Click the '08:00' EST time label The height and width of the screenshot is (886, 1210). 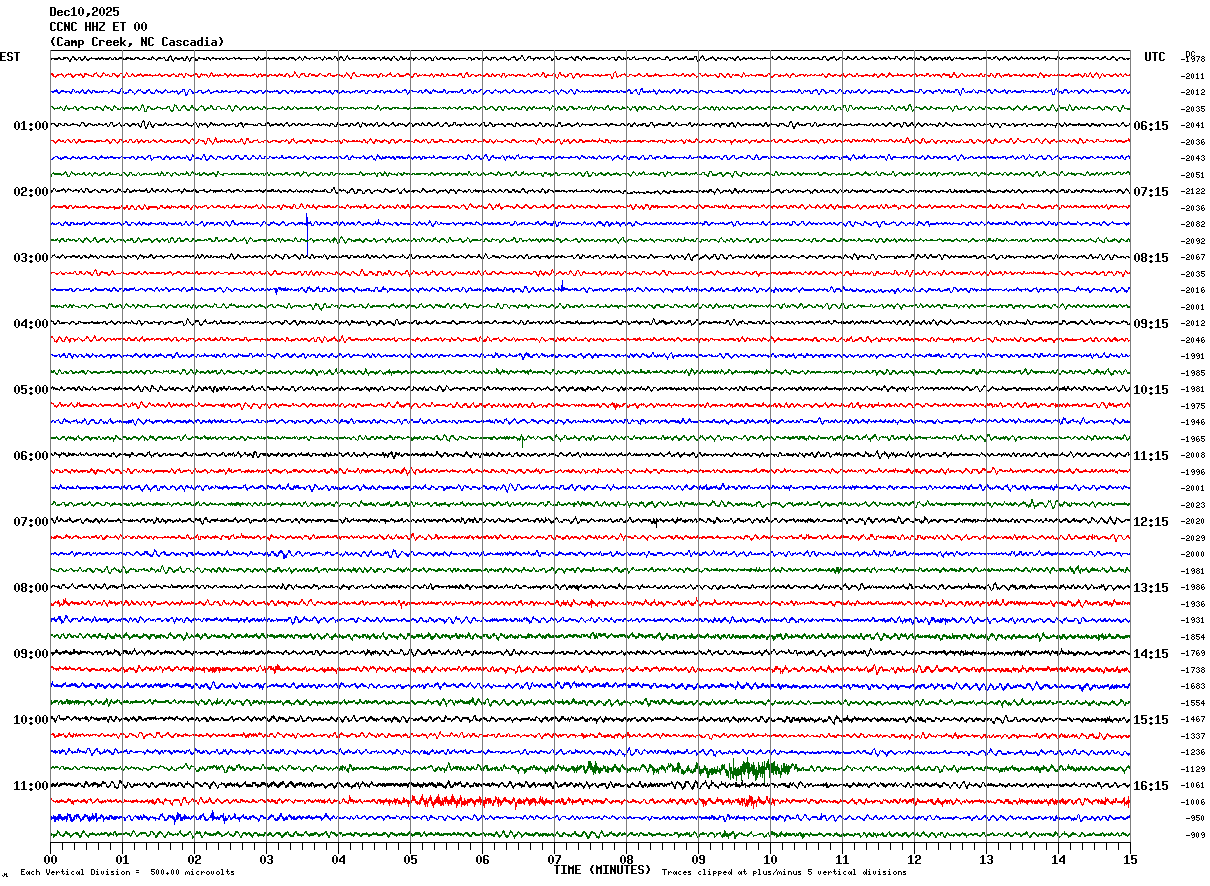31,588
